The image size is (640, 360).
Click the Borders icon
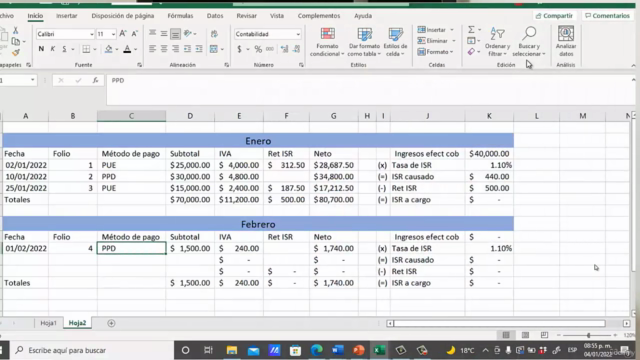86,49
